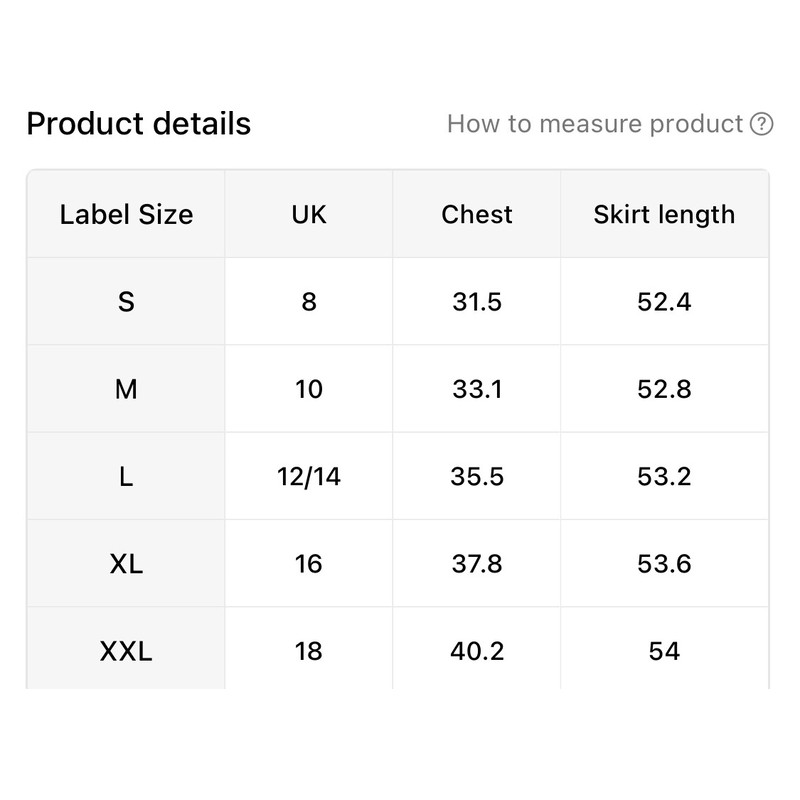
Task: Click the 40.2 chest measurement cell
Action: tap(477, 652)
